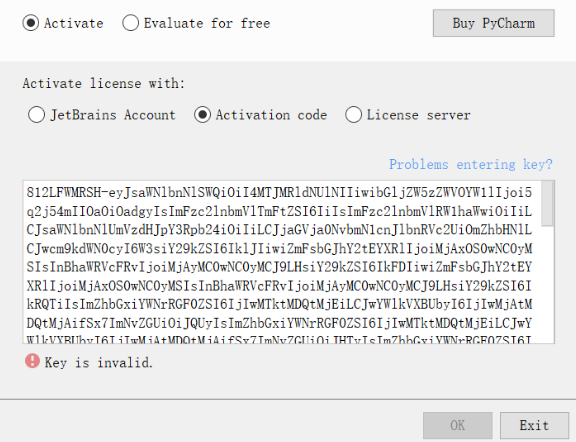Click the 'Key is invalid.' error message
Screen dimensions: 576x442
click(98, 363)
